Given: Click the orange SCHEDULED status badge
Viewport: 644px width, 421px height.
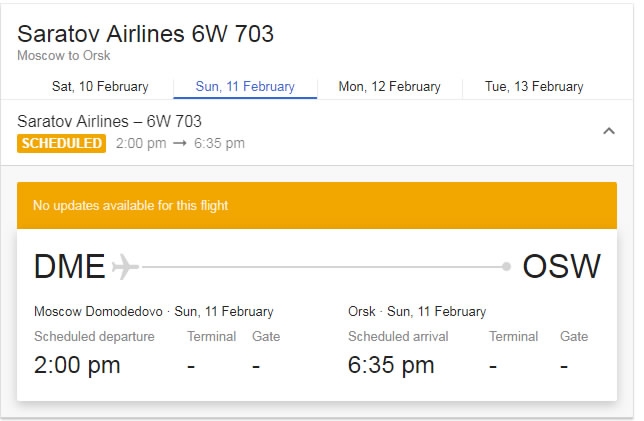Looking at the screenshot, I should pos(61,144).
